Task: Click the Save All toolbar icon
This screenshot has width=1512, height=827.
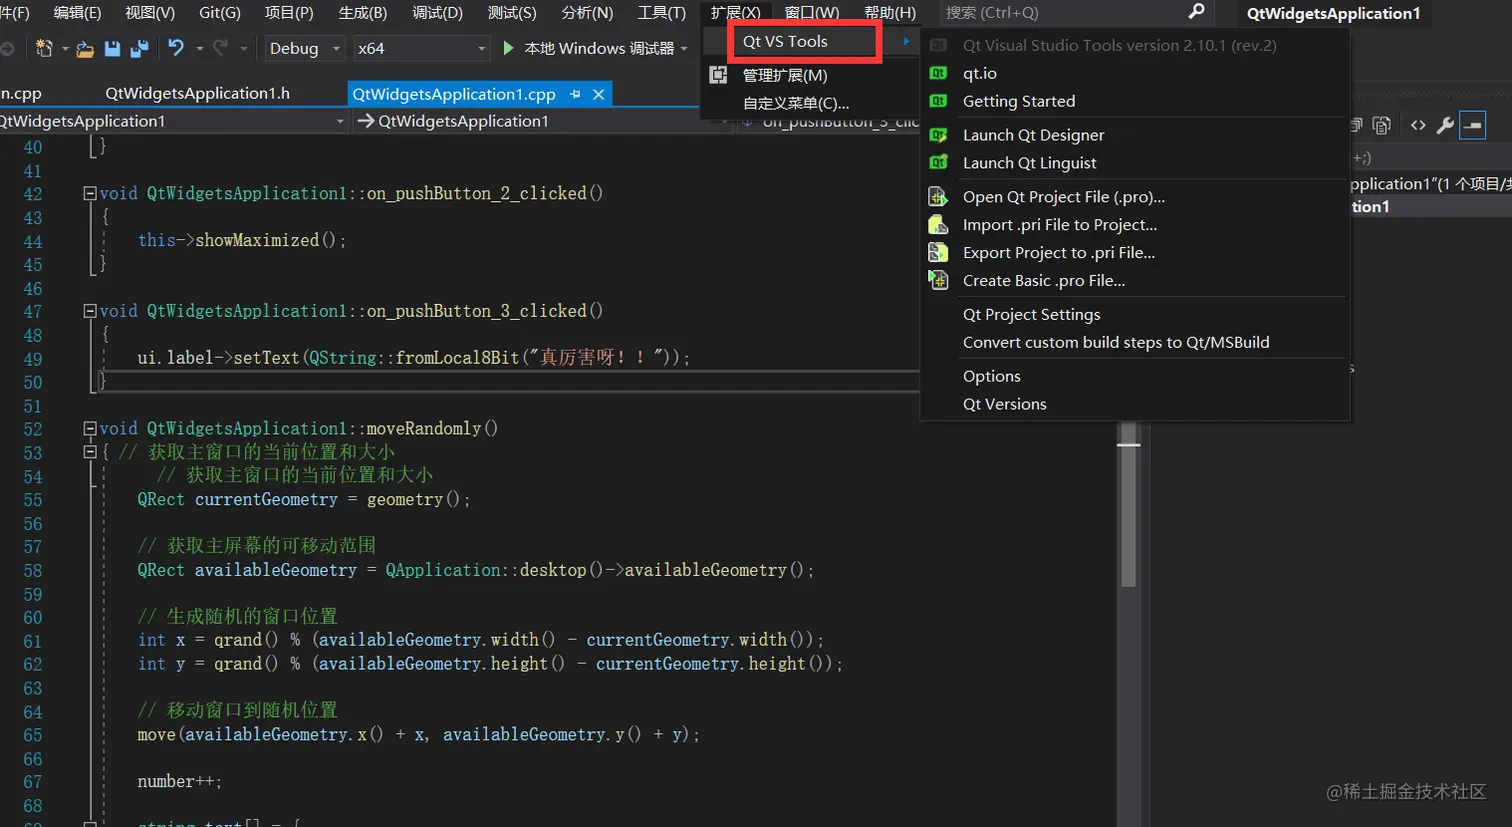Action: tap(139, 48)
